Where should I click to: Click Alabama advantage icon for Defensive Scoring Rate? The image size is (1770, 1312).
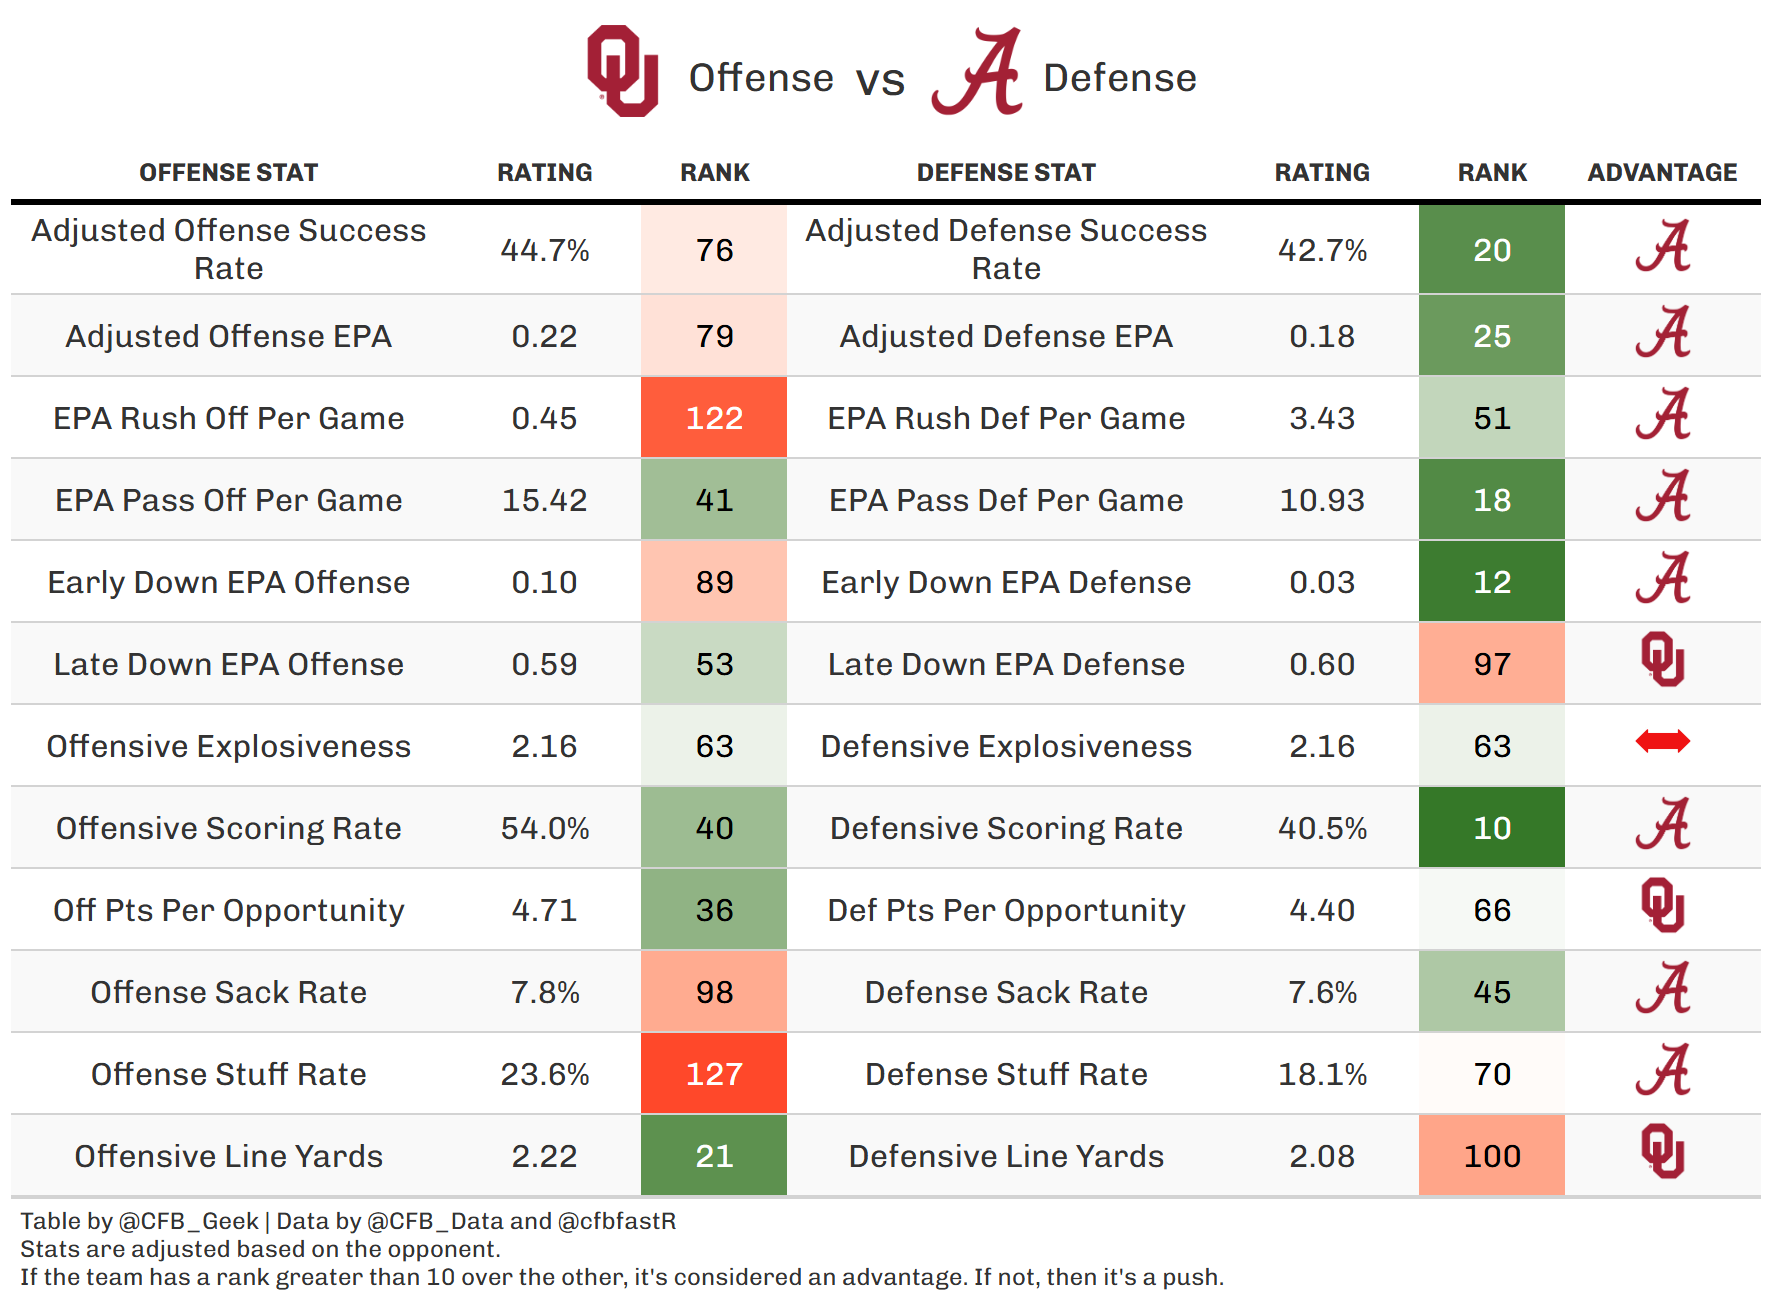[x=1662, y=824]
